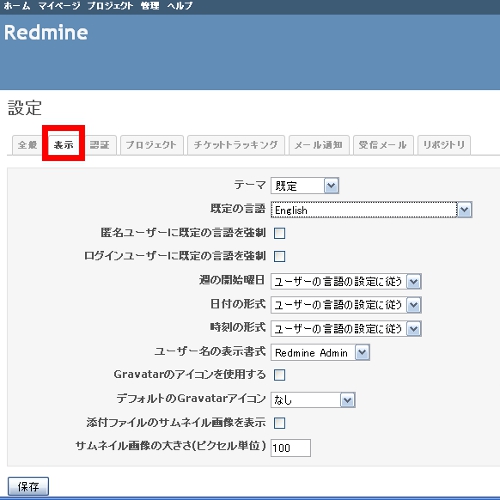
Task: Click the 保存 save button
Action: (x=28, y=487)
